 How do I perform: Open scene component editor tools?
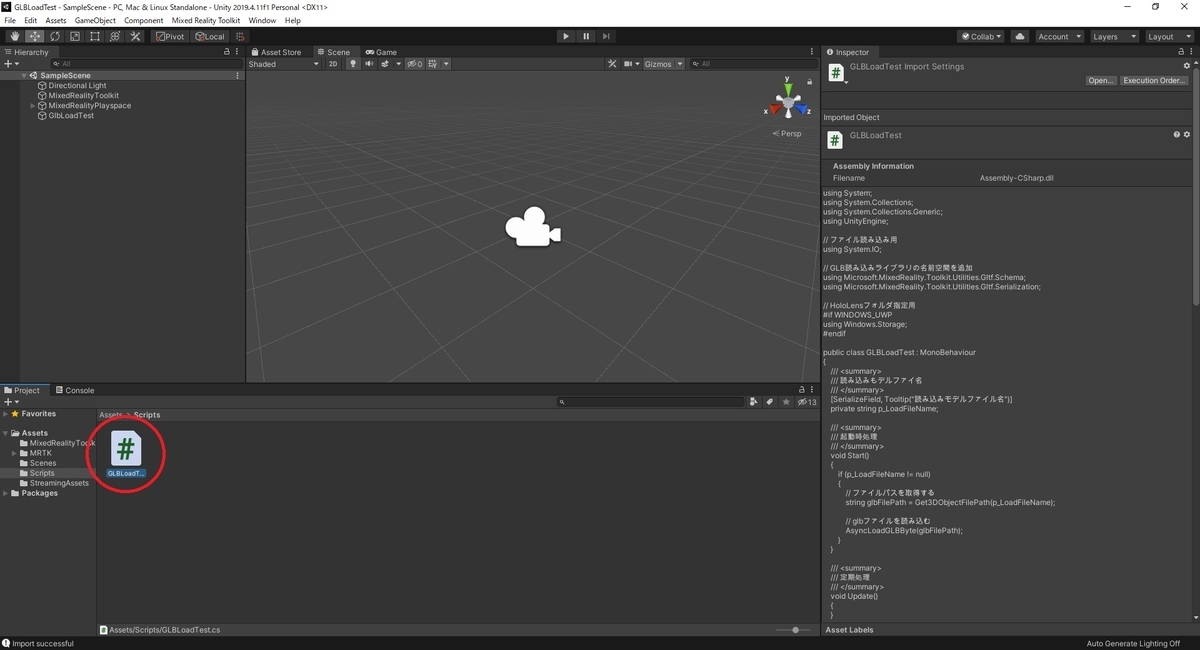point(613,64)
